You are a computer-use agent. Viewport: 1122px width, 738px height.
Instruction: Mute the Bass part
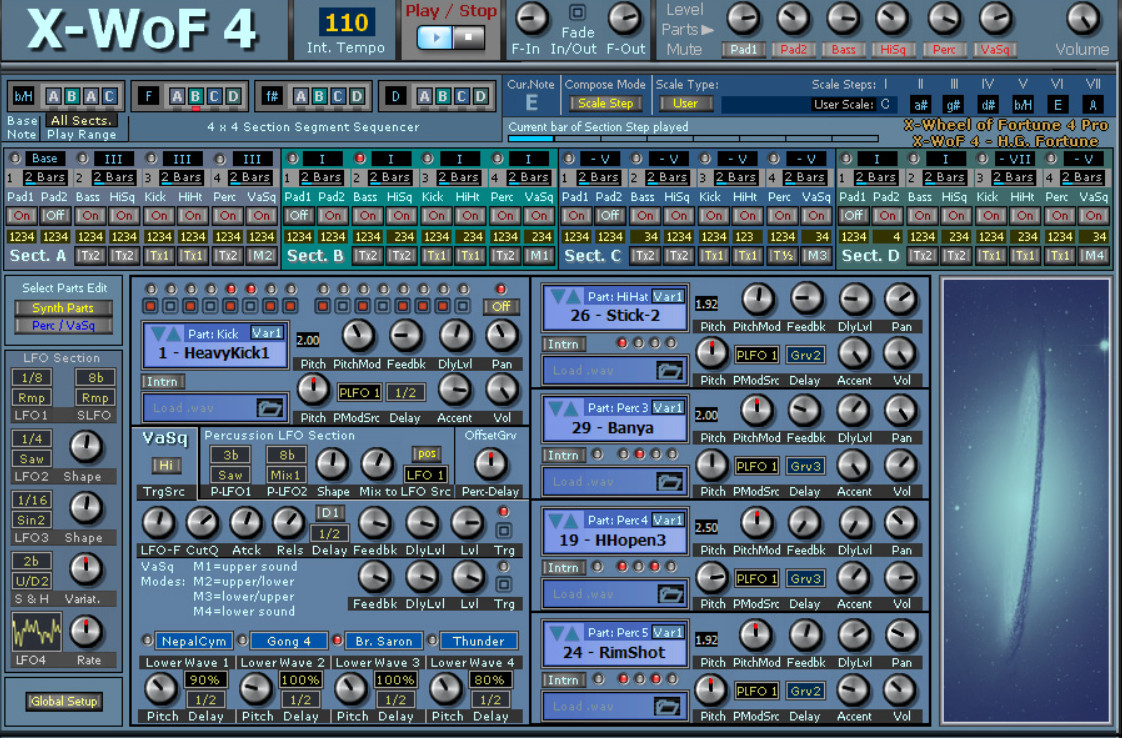click(843, 49)
